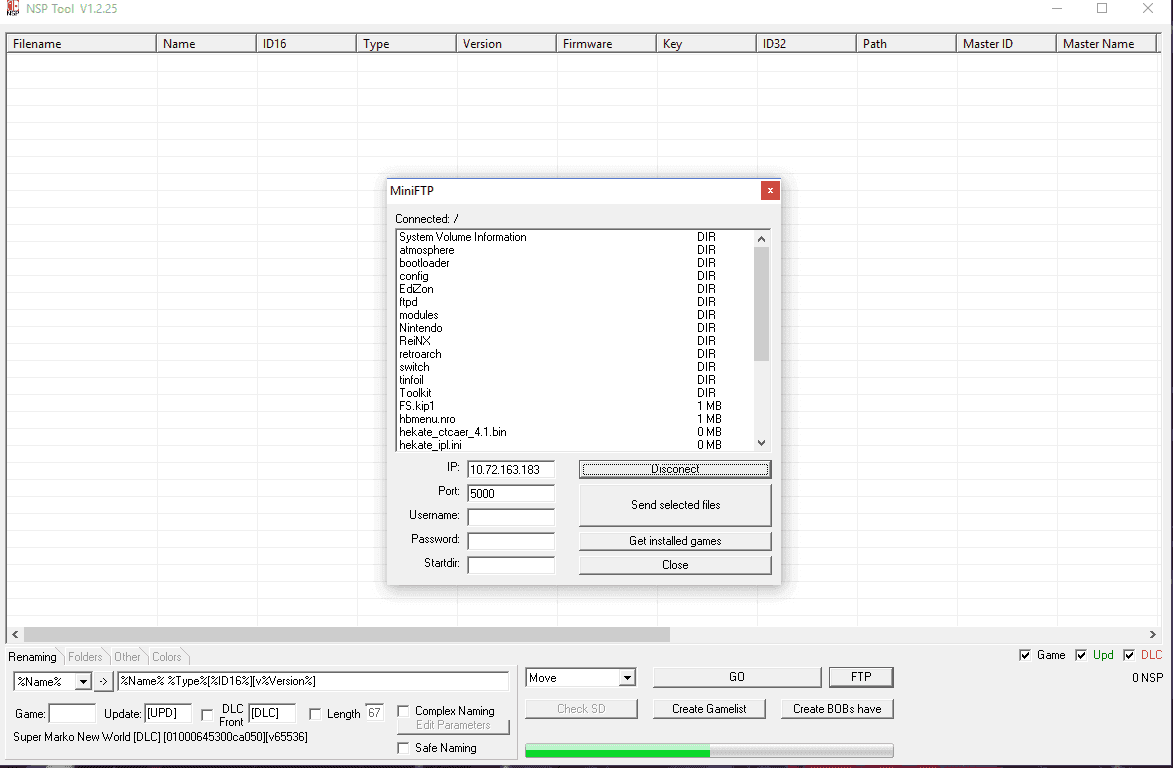The height and width of the screenshot is (768, 1173).
Task: Select the tinfoil folder row
Action: [x=575, y=380]
